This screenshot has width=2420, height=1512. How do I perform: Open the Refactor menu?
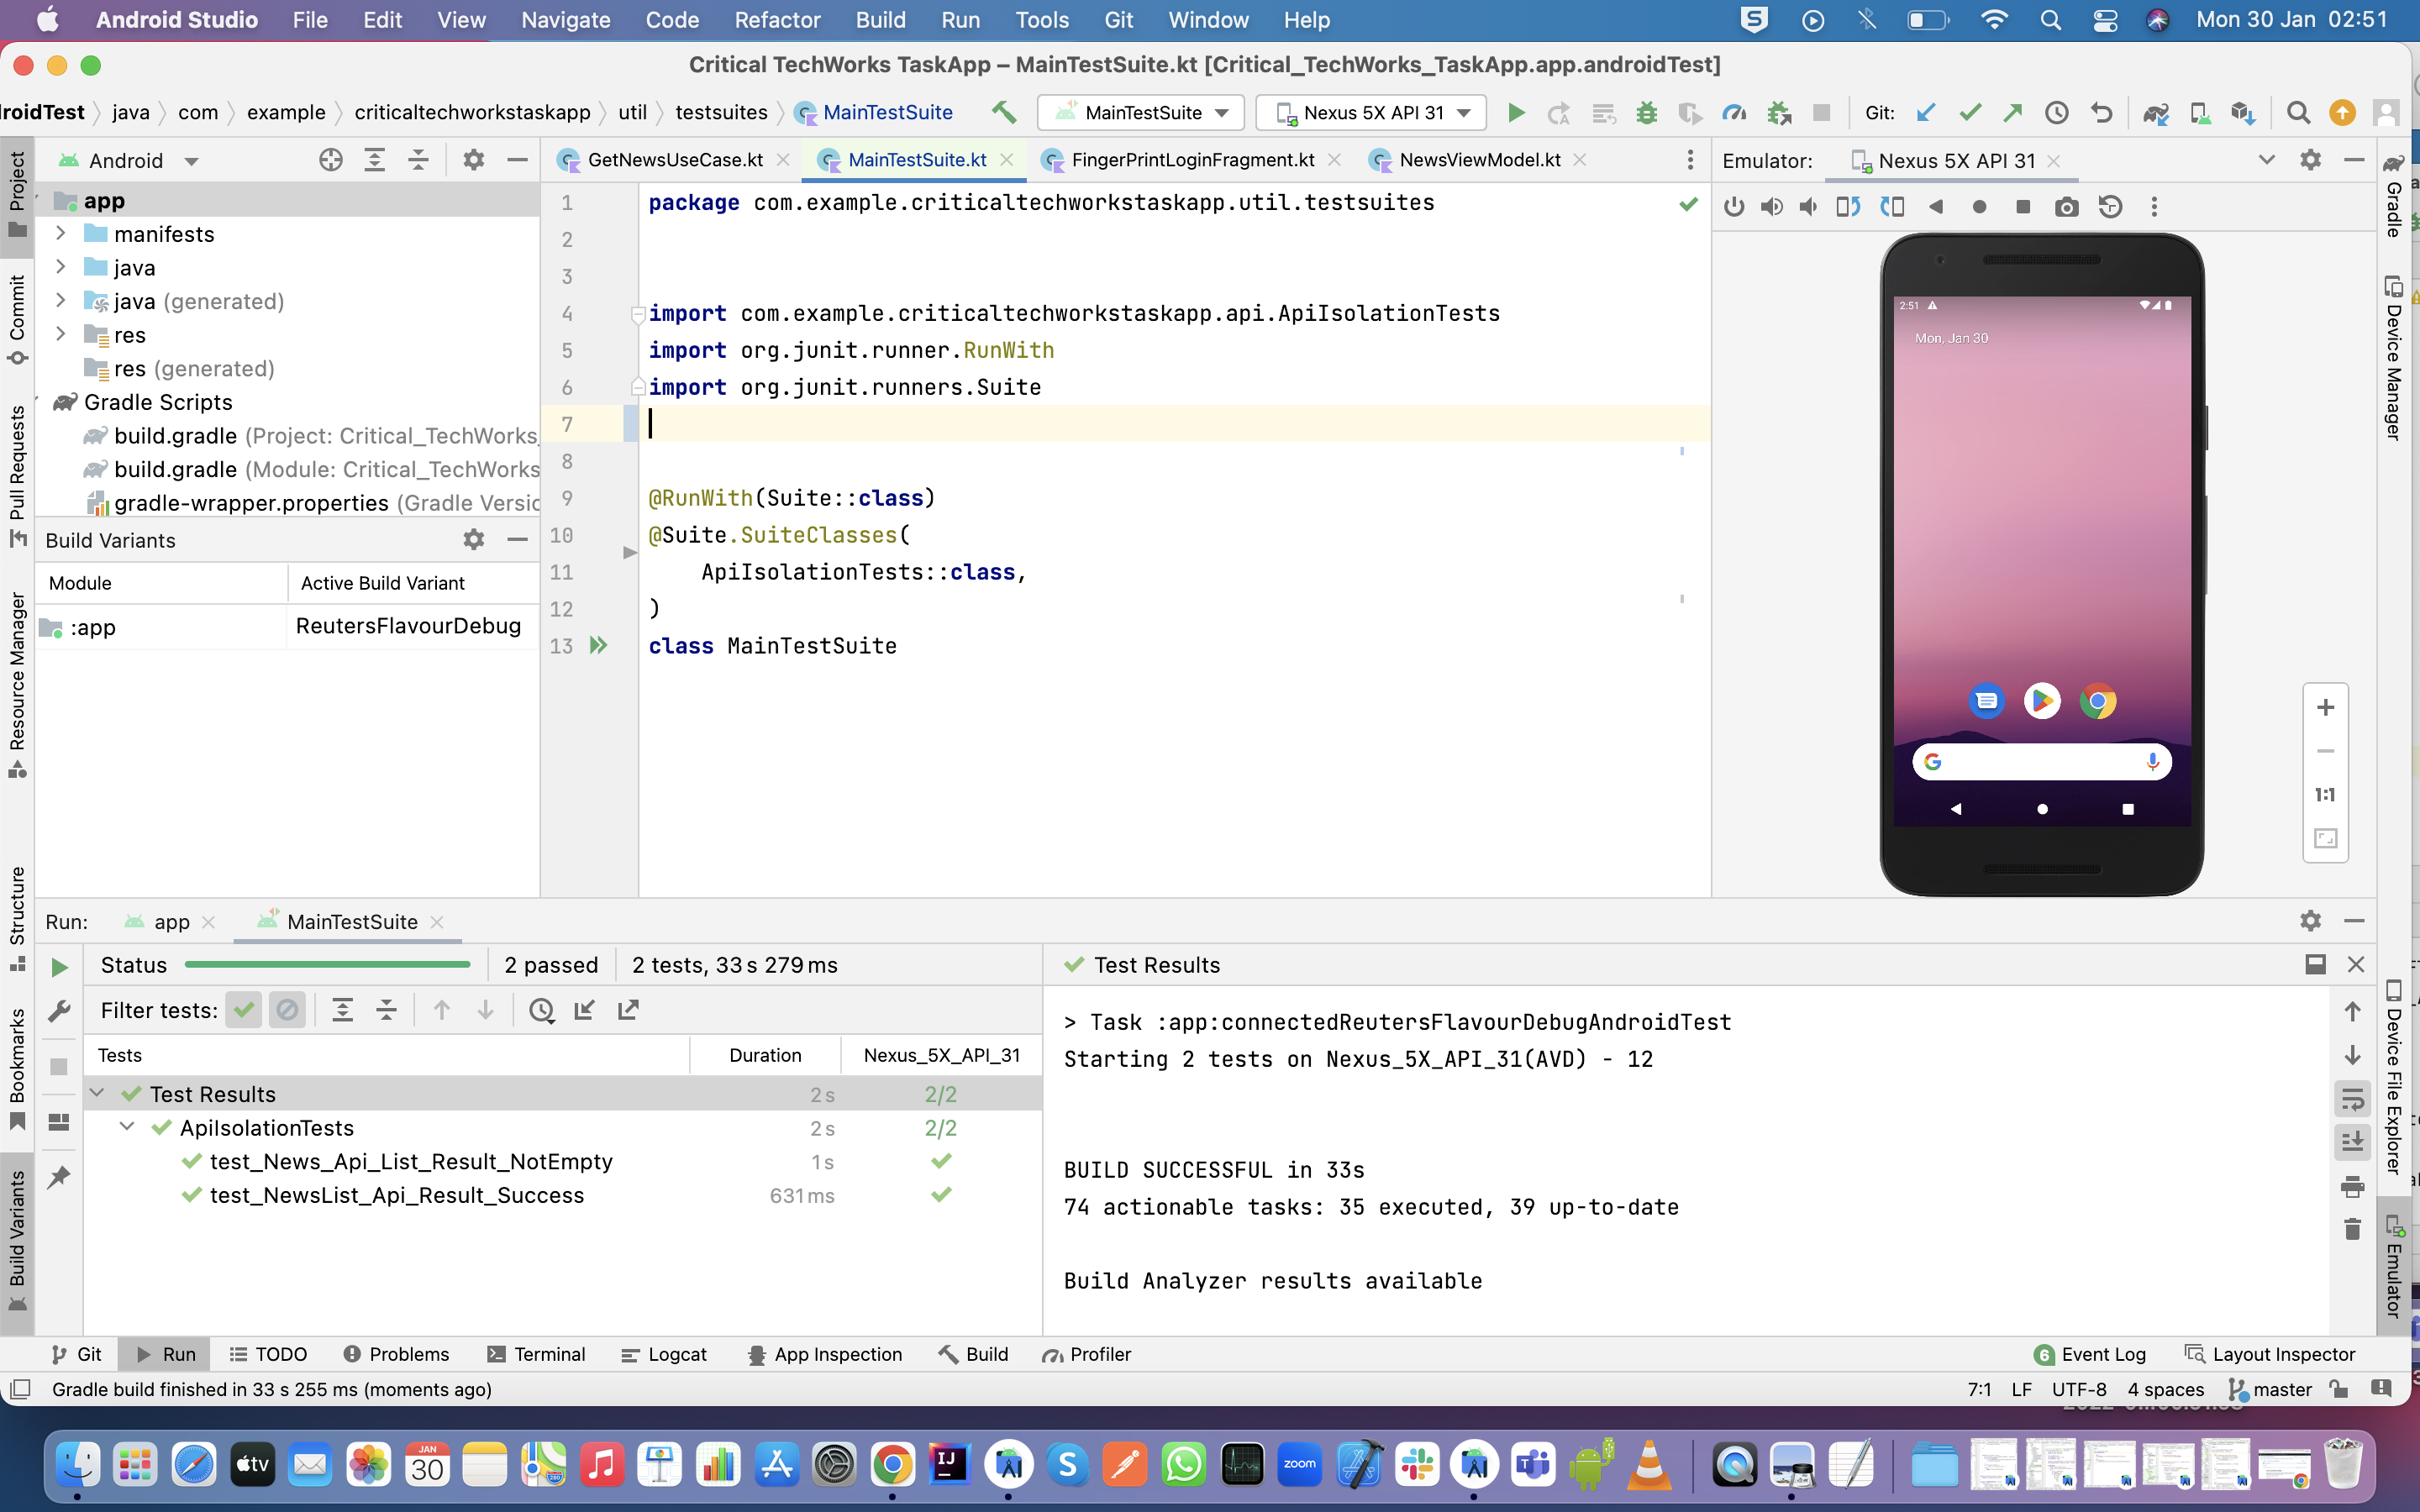click(777, 20)
